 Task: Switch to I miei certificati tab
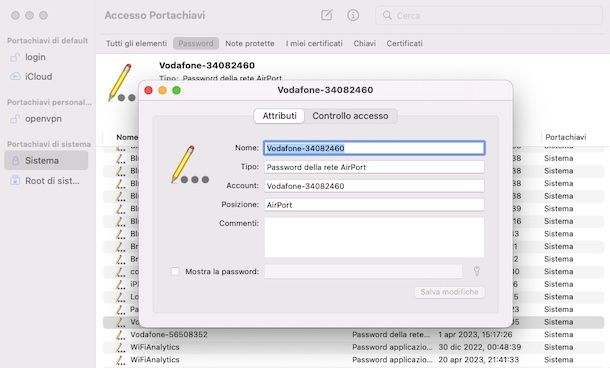pos(314,44)
